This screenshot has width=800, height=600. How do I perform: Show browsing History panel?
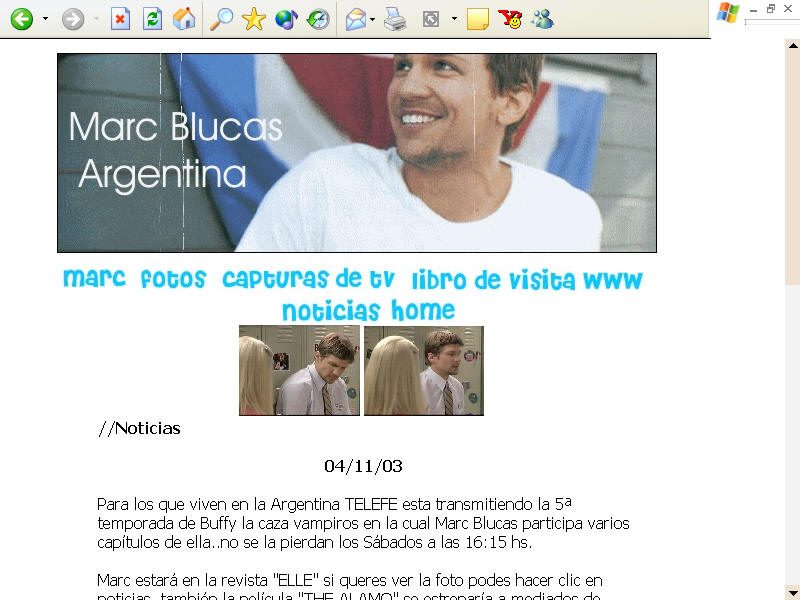(318, 19)
